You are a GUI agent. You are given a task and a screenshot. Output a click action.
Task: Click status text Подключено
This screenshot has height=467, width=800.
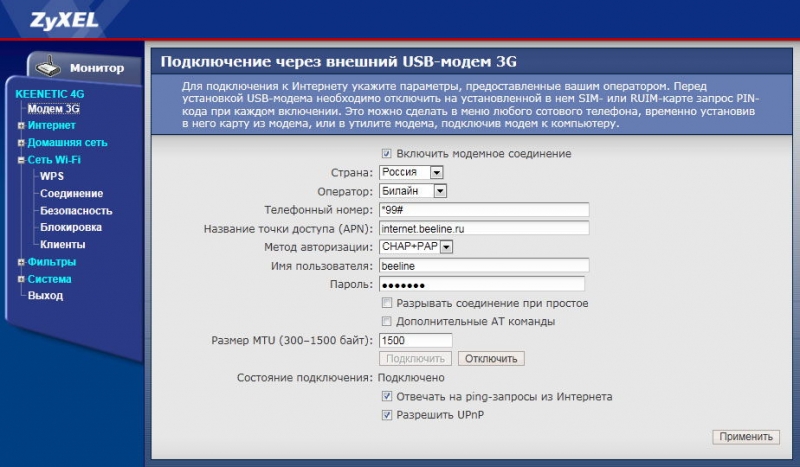pos(411,378)
